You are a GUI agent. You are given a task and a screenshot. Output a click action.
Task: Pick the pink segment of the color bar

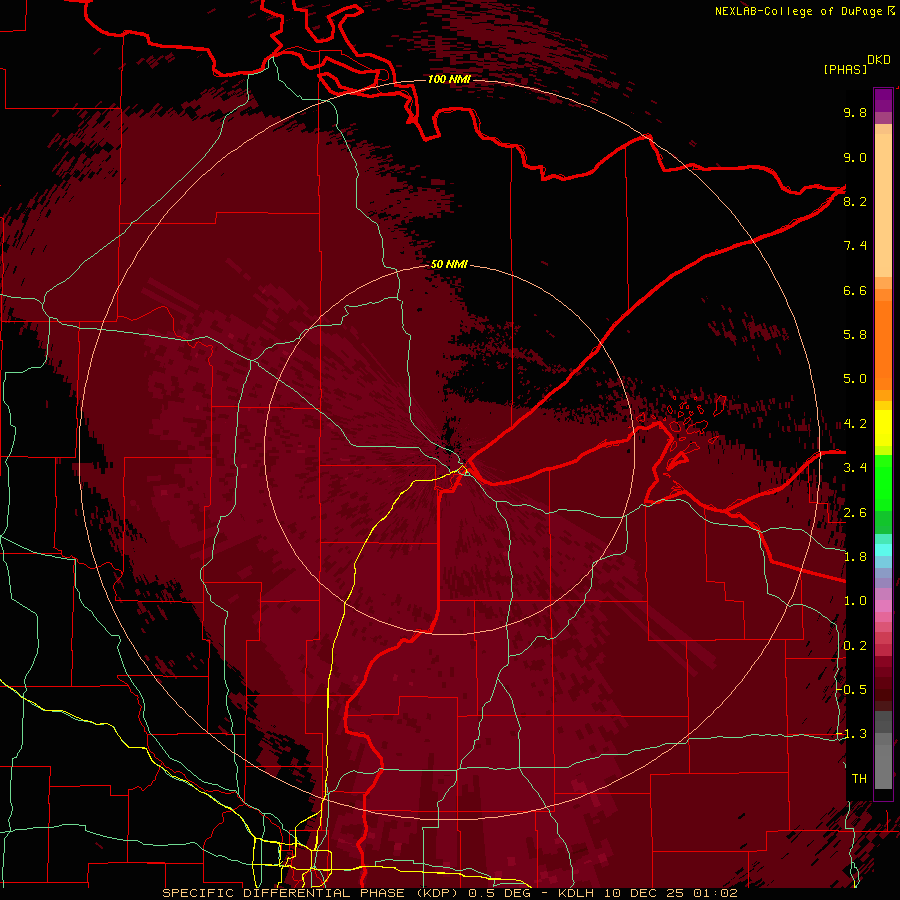[883, 606]
